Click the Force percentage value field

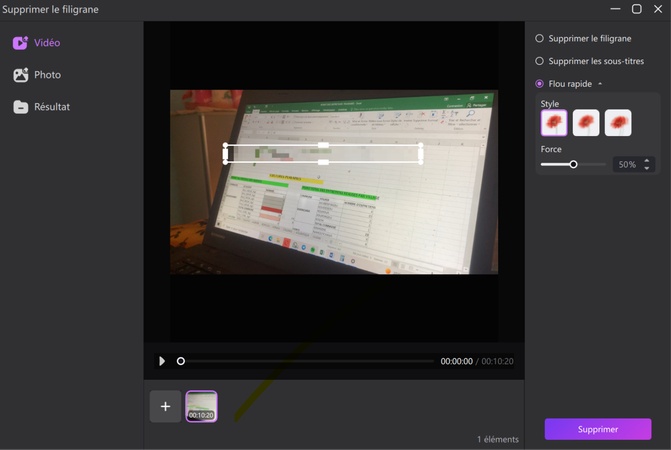point(627,165)
